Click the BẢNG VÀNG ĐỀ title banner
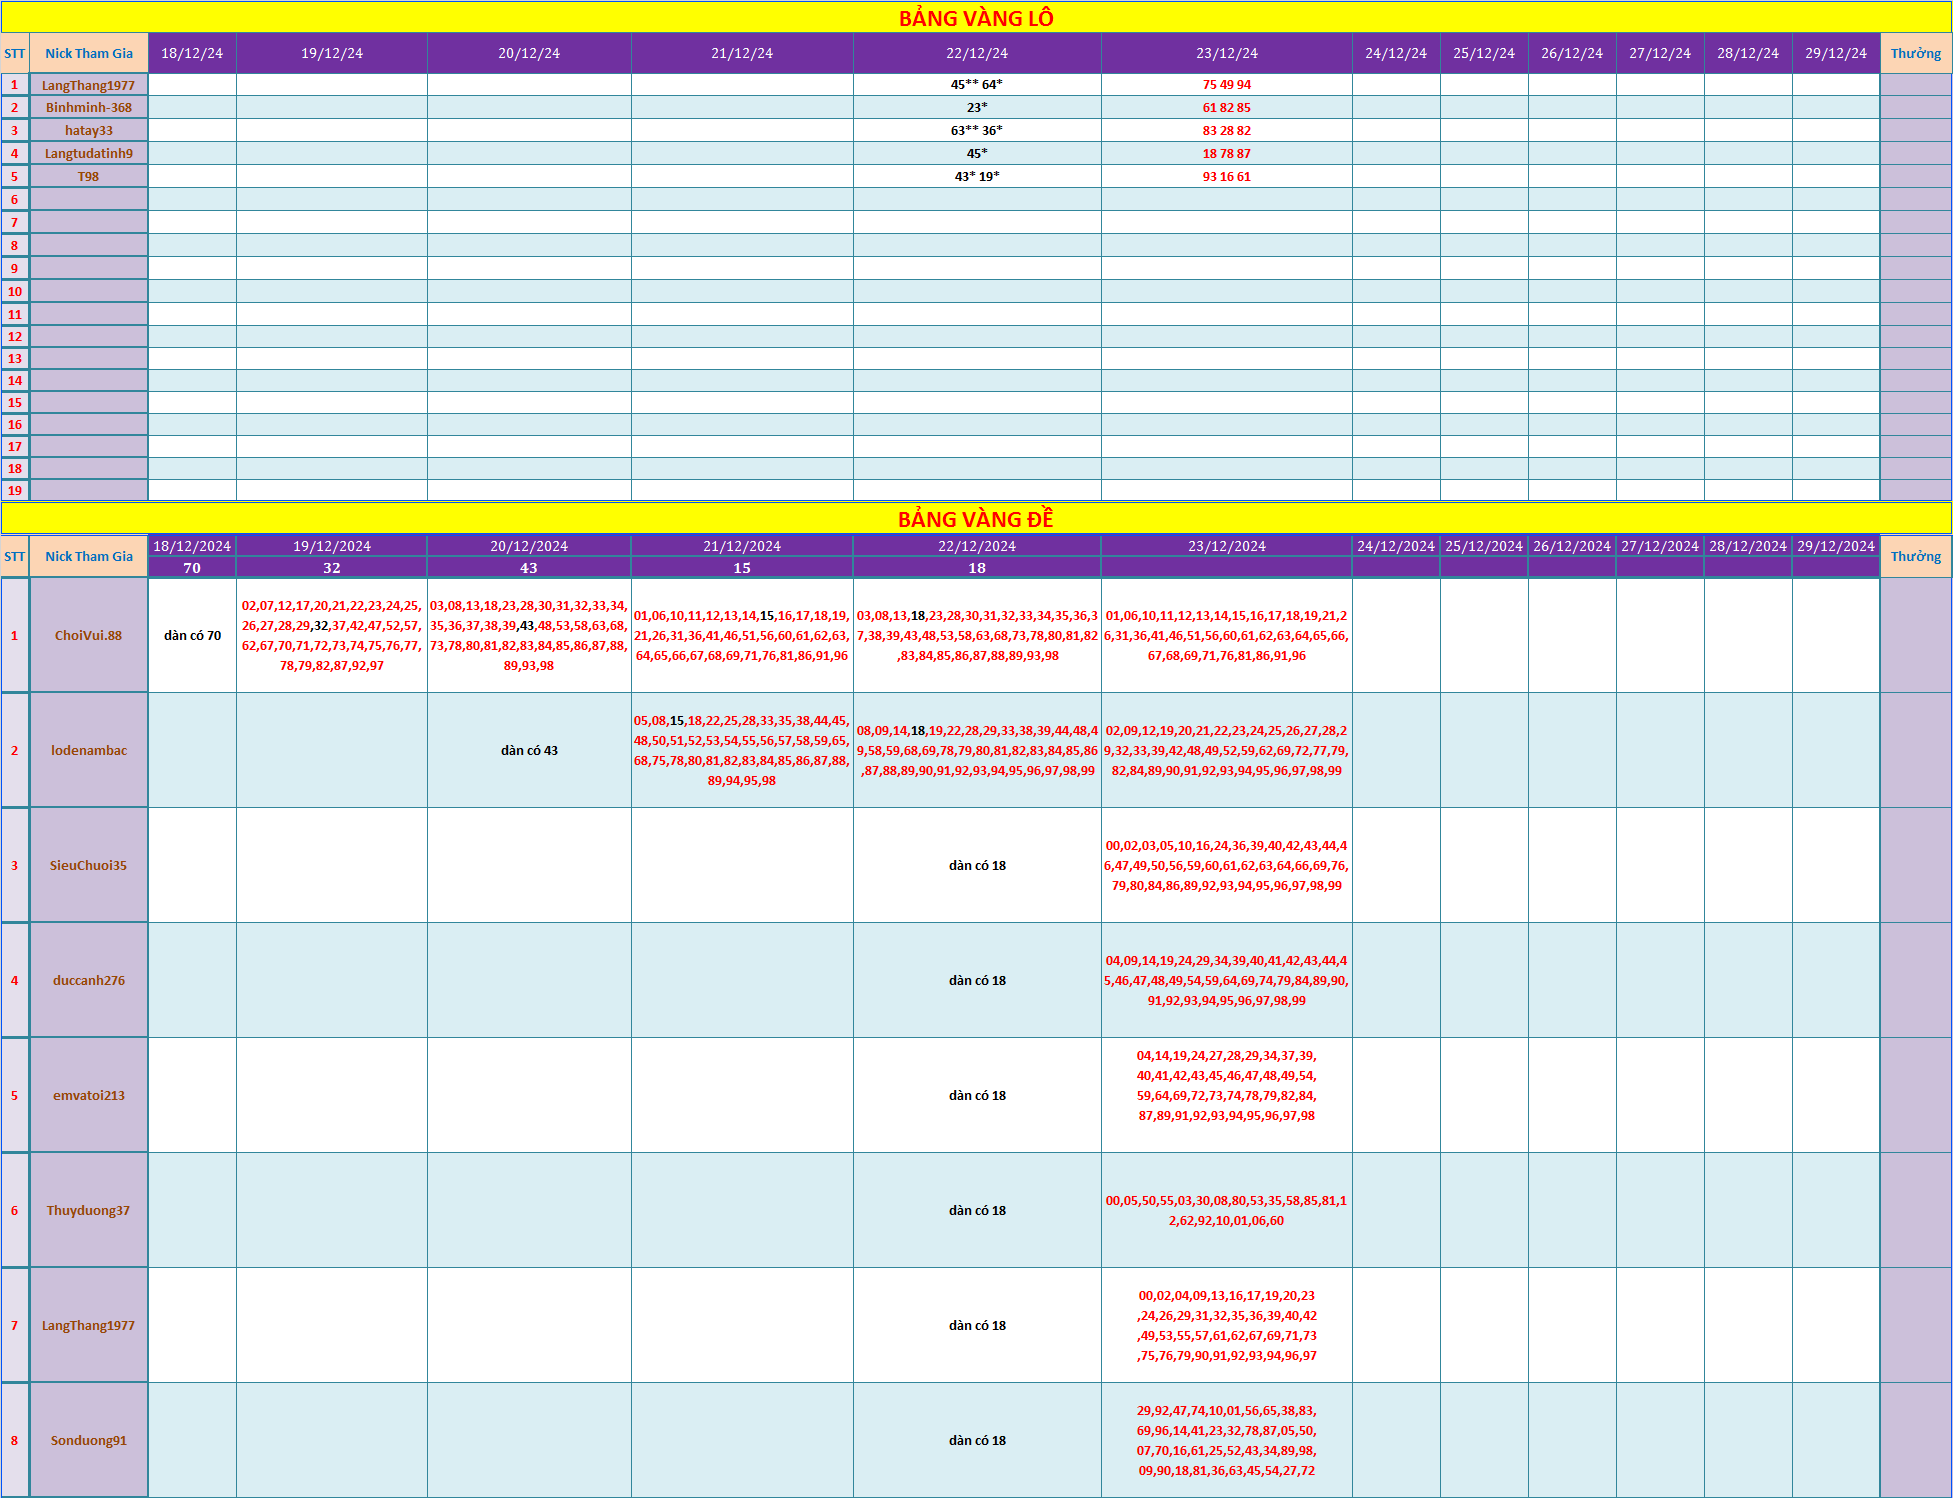Screen dimensions: 1953x1498 (x=976, y=519)
